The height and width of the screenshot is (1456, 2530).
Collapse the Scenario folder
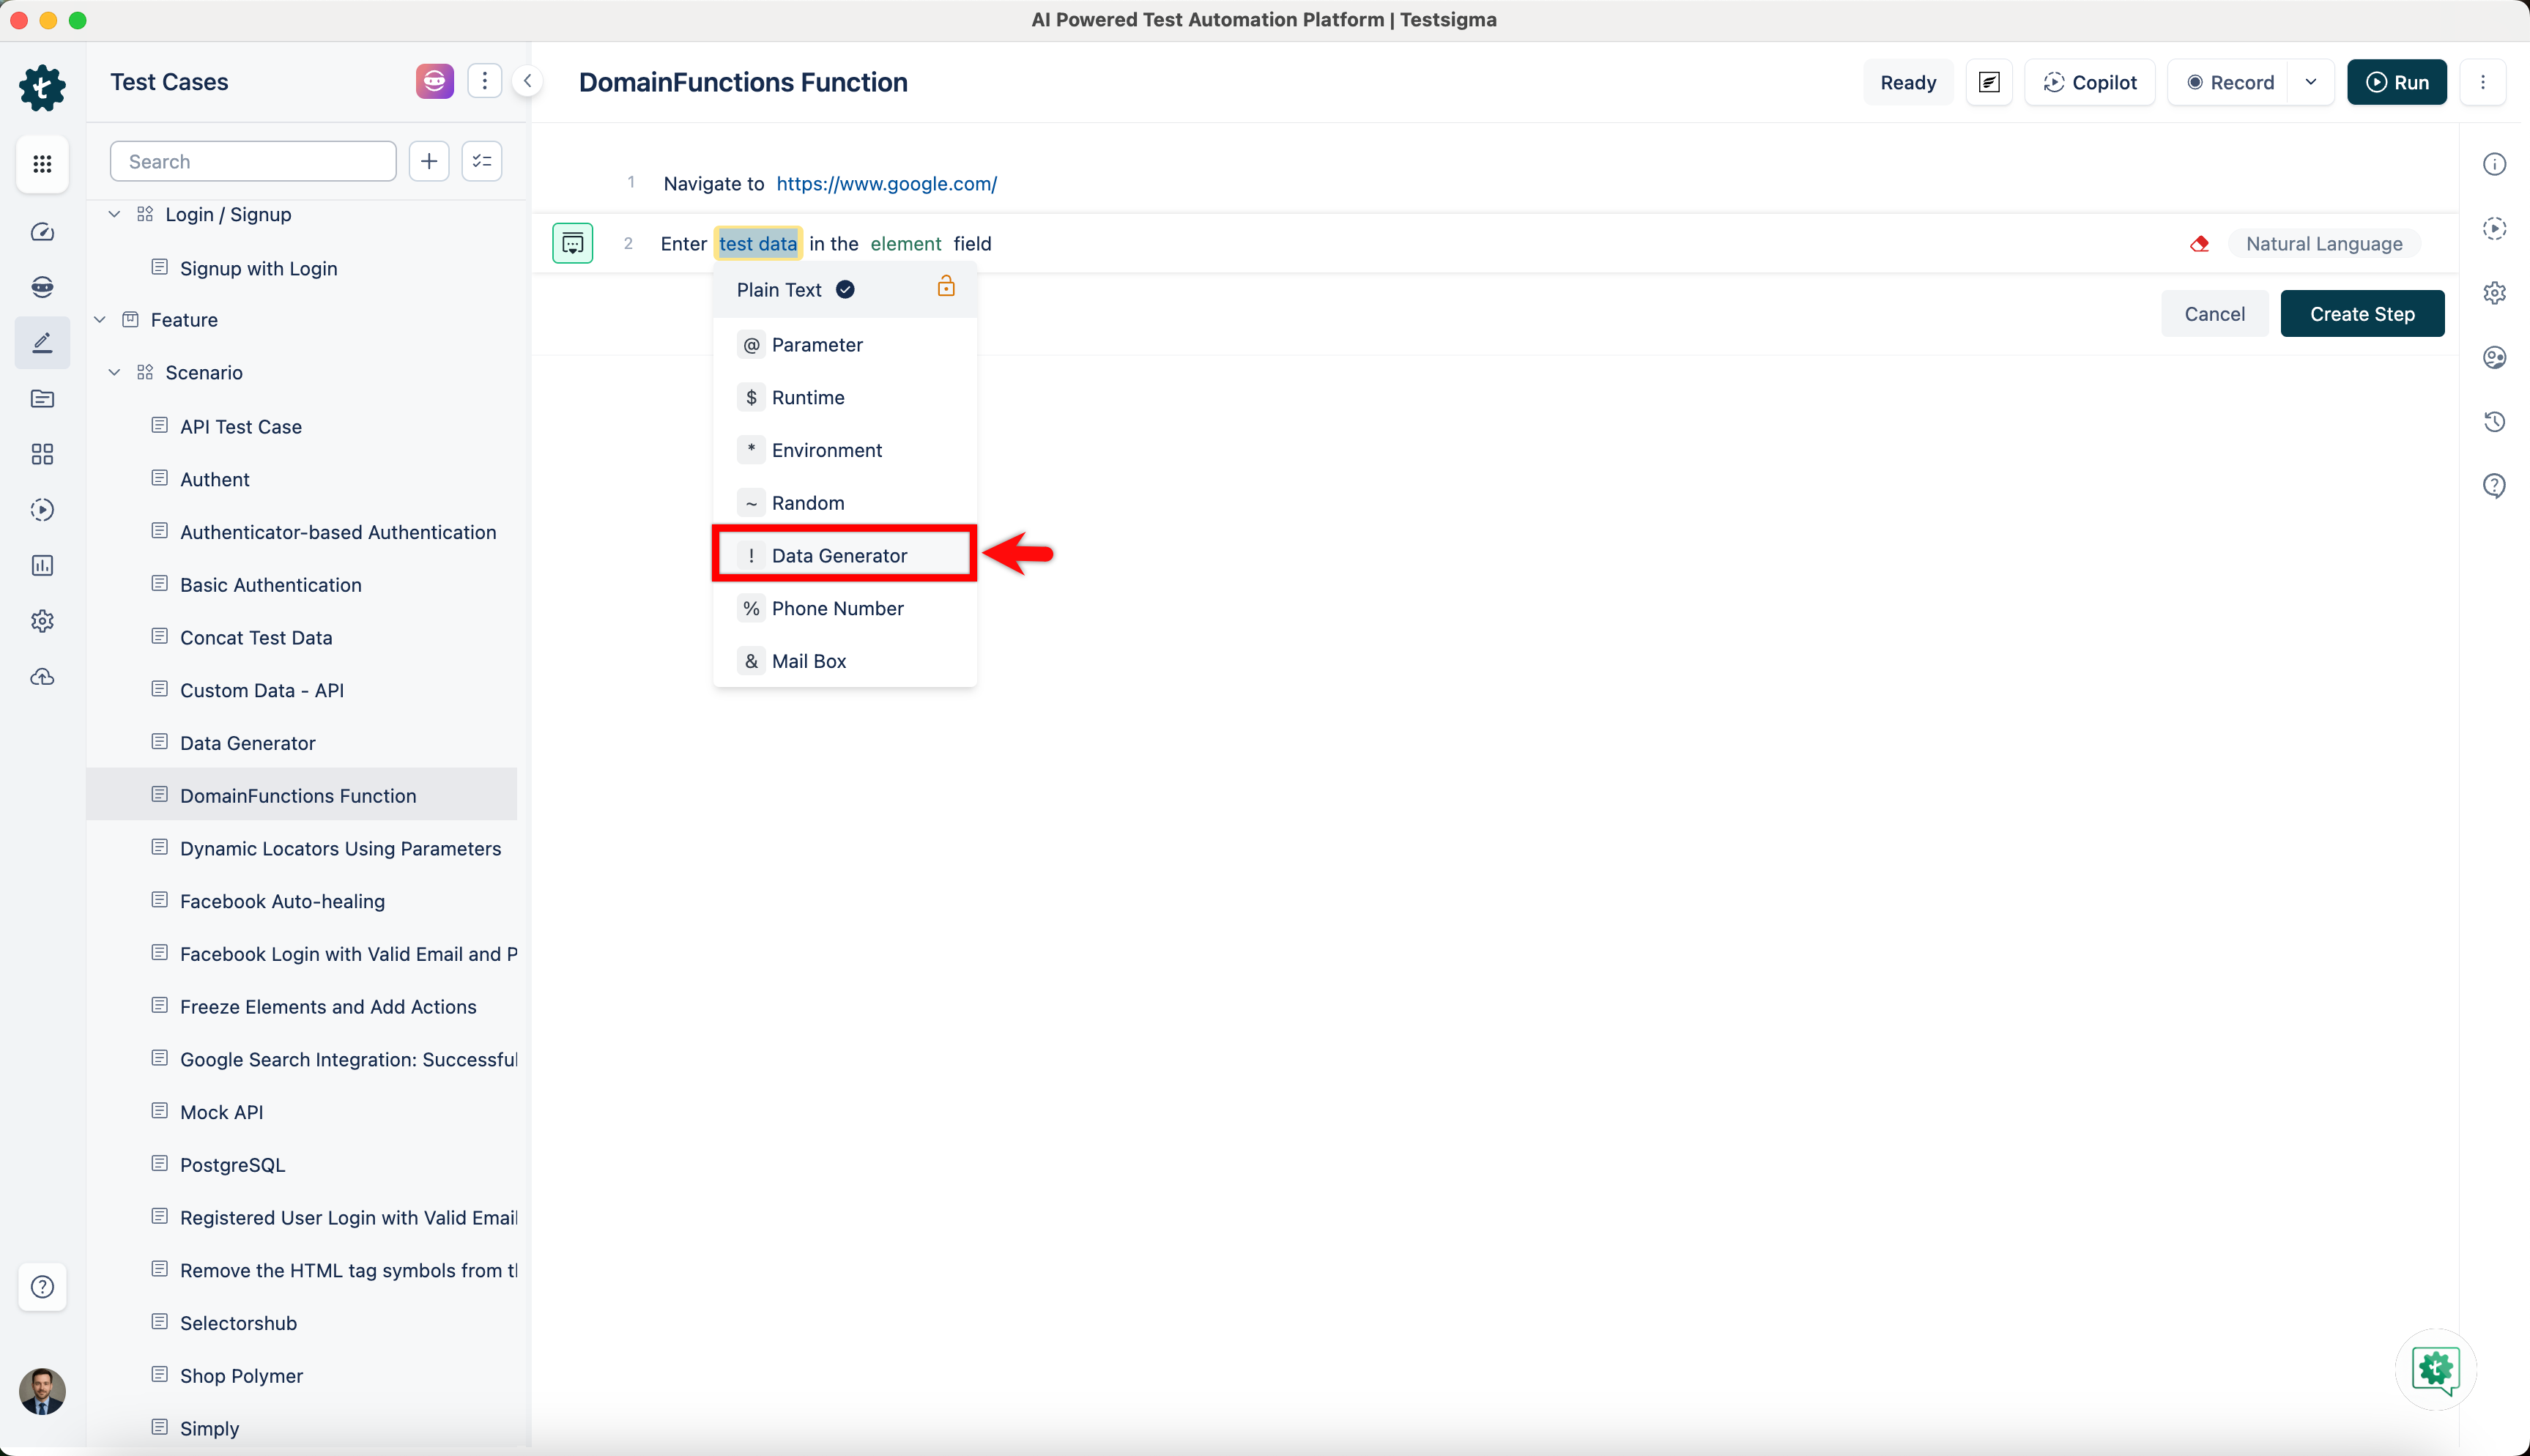point(115,372)
